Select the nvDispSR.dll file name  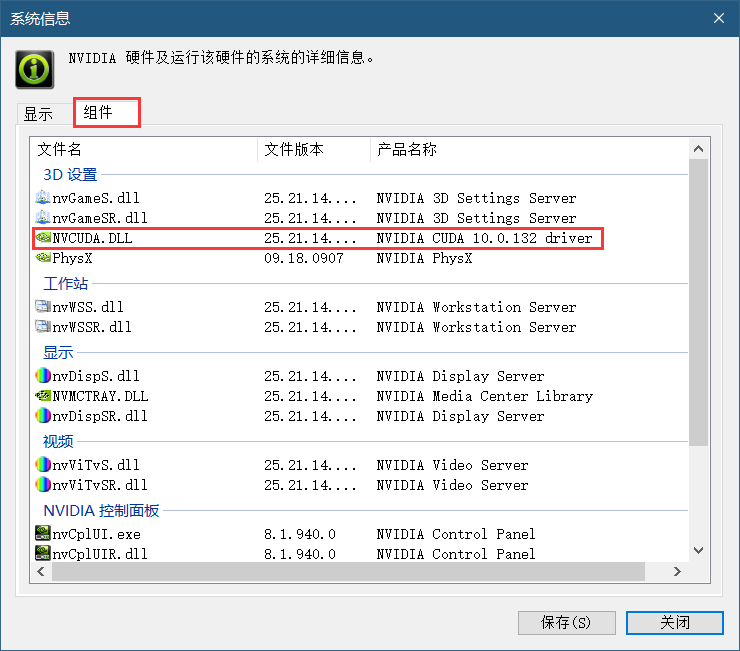pyautogui.click(x=100, y=416)
